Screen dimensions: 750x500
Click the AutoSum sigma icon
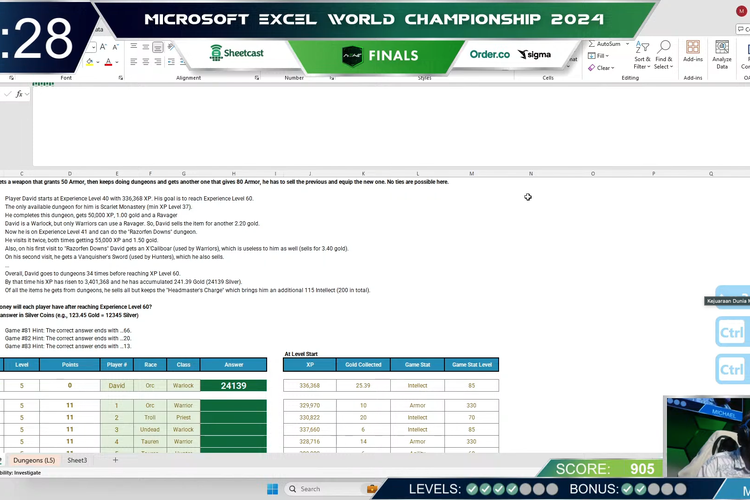point(592,44)
